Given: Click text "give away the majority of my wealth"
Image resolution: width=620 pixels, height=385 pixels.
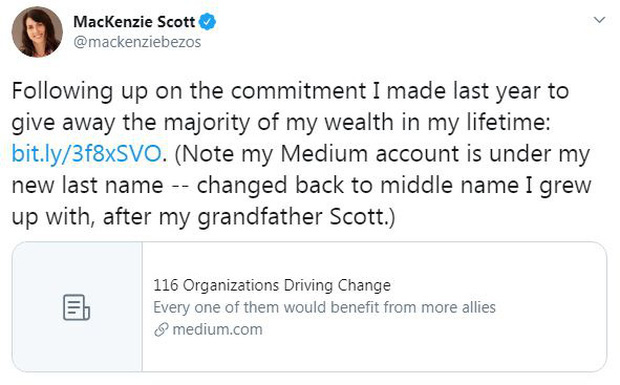Looking at the screenshot, I should (204, 123).
